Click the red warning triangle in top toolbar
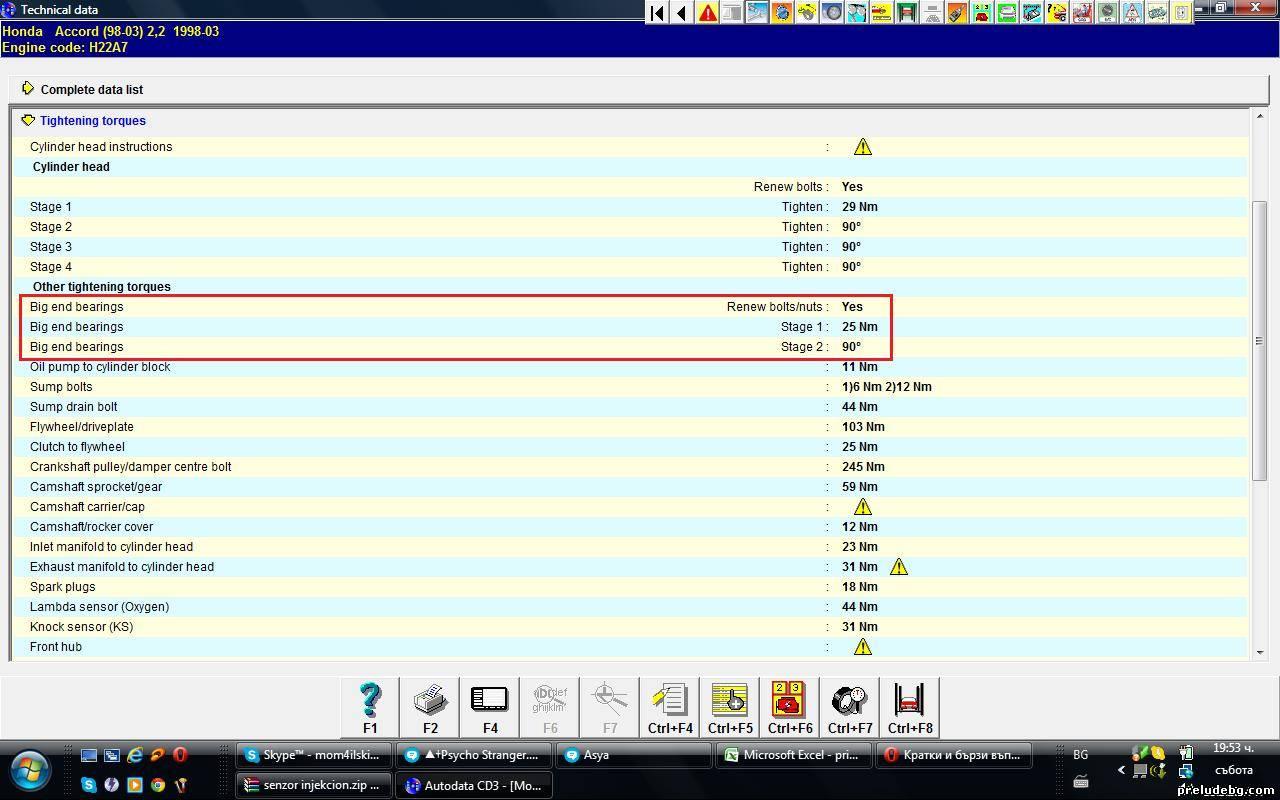Viewport: 1280px width, 800px height. pyautogui.click(x=708, y=13)
